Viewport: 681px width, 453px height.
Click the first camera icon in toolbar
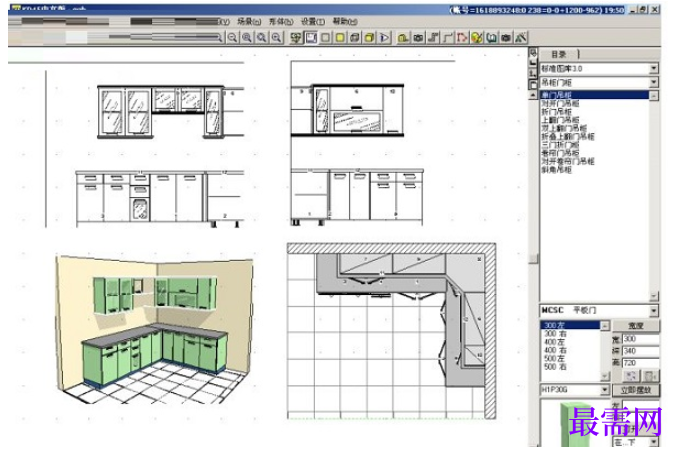coord(418,38)
